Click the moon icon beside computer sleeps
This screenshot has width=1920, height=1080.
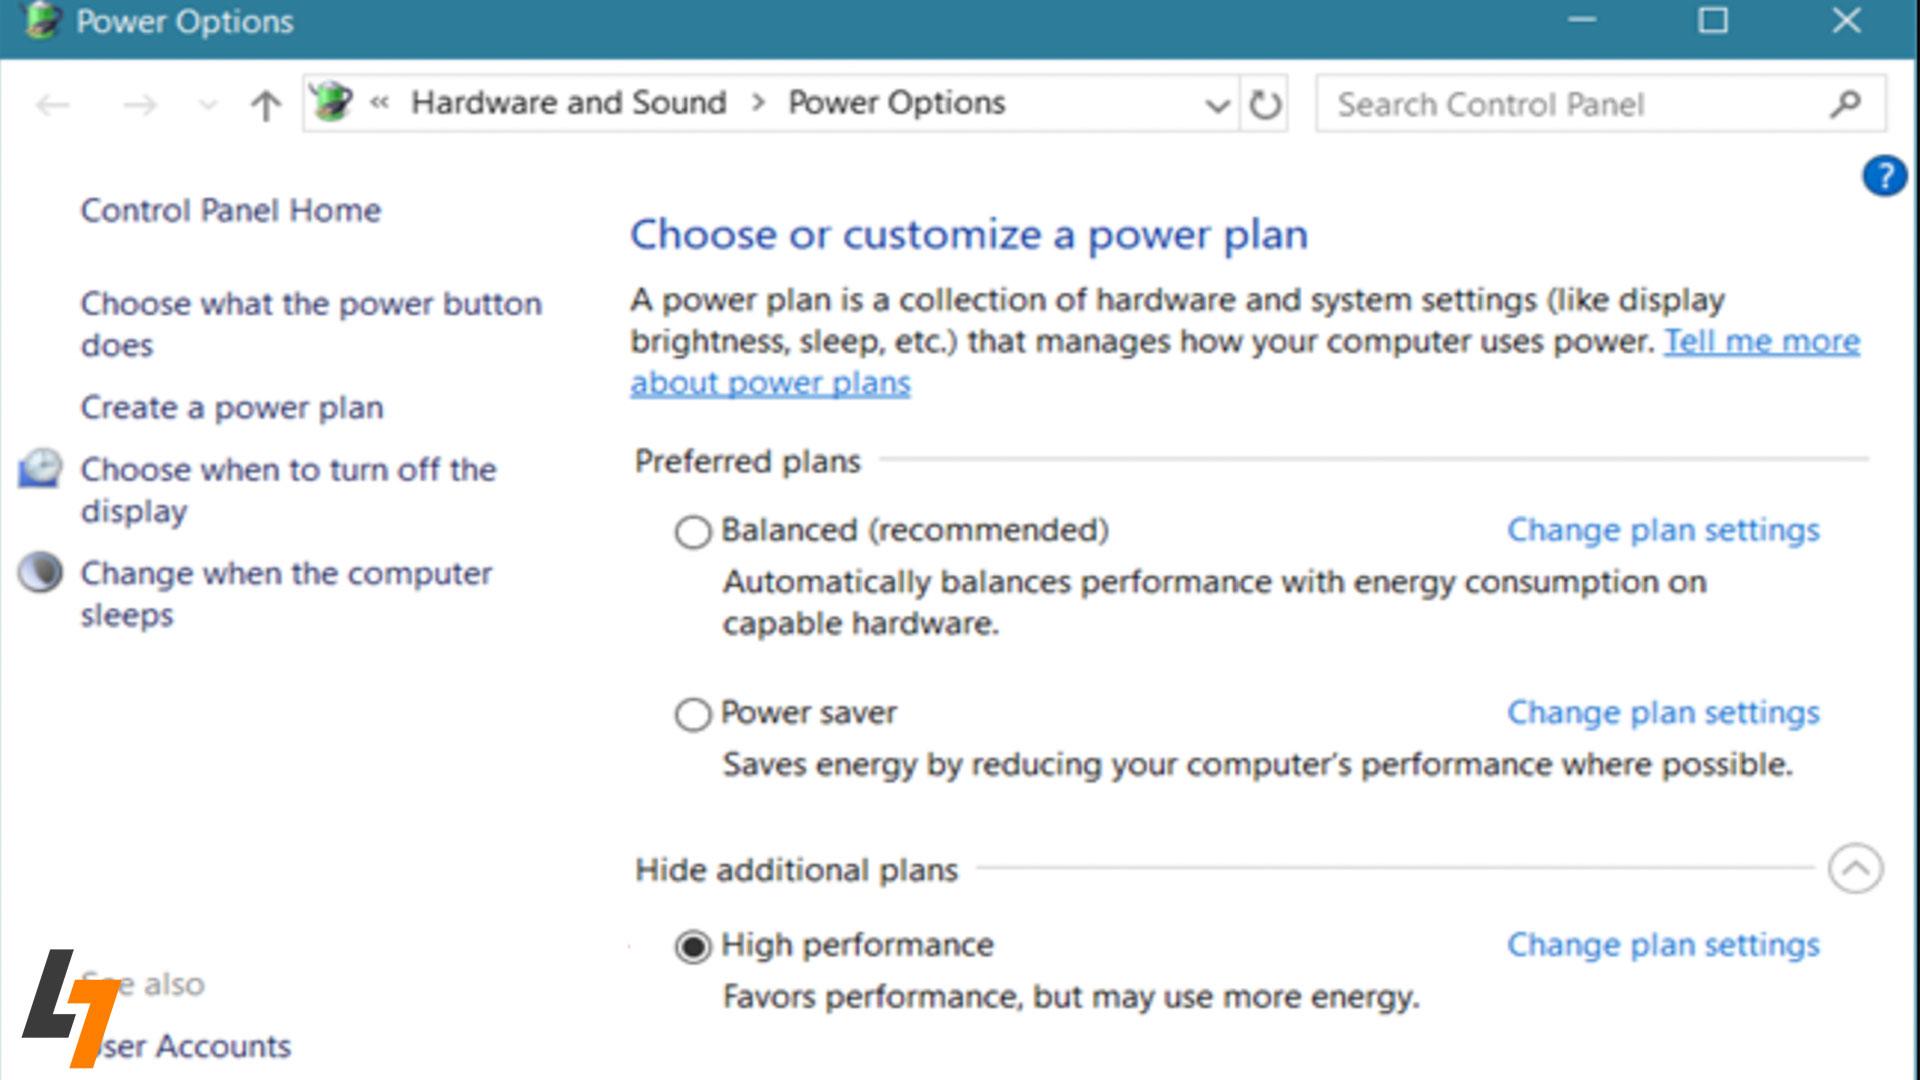point(41,573)
